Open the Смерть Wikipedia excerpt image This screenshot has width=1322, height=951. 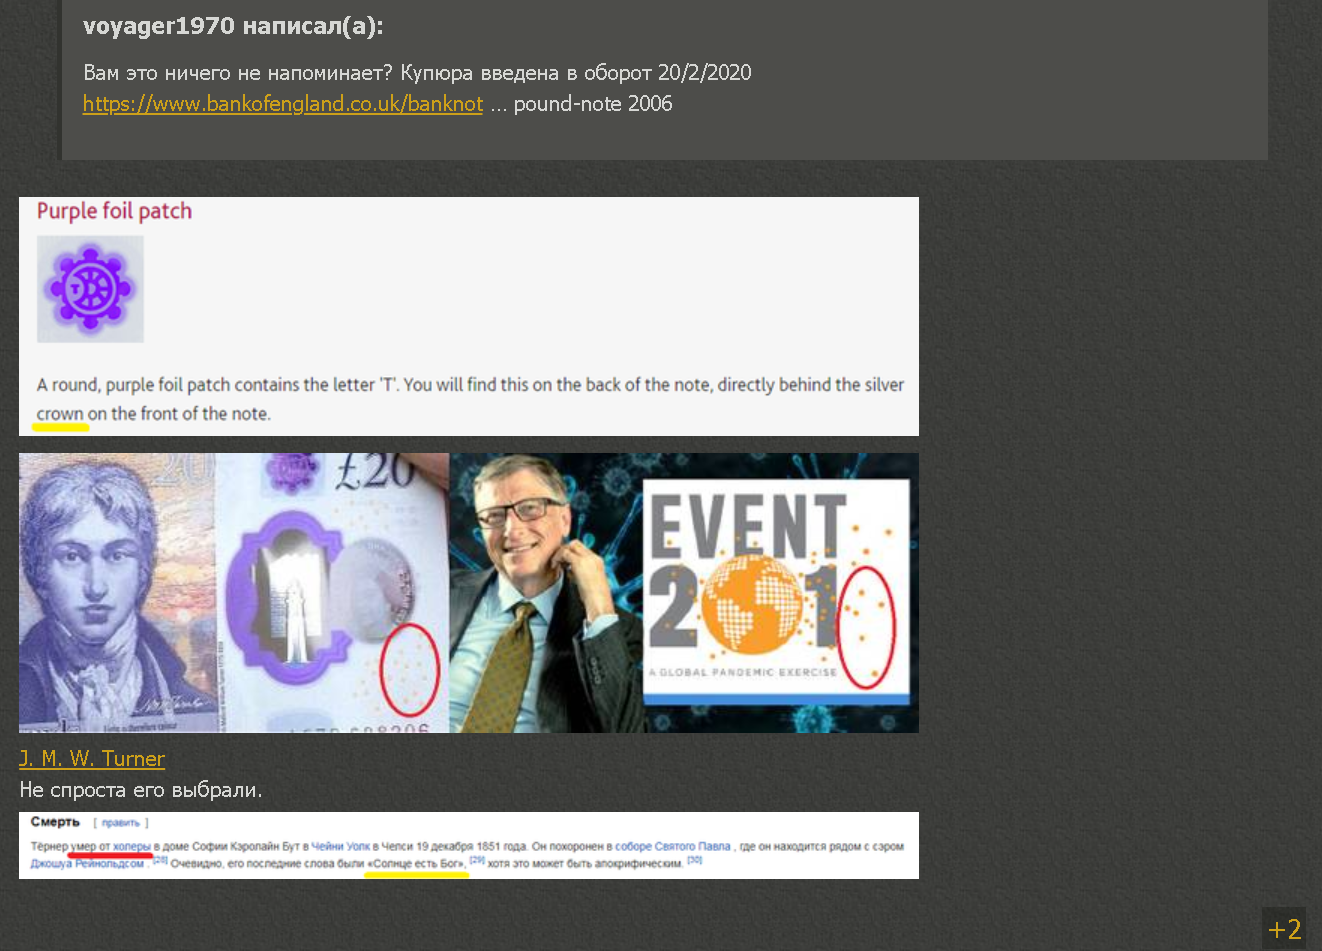(x=469, y=845)
